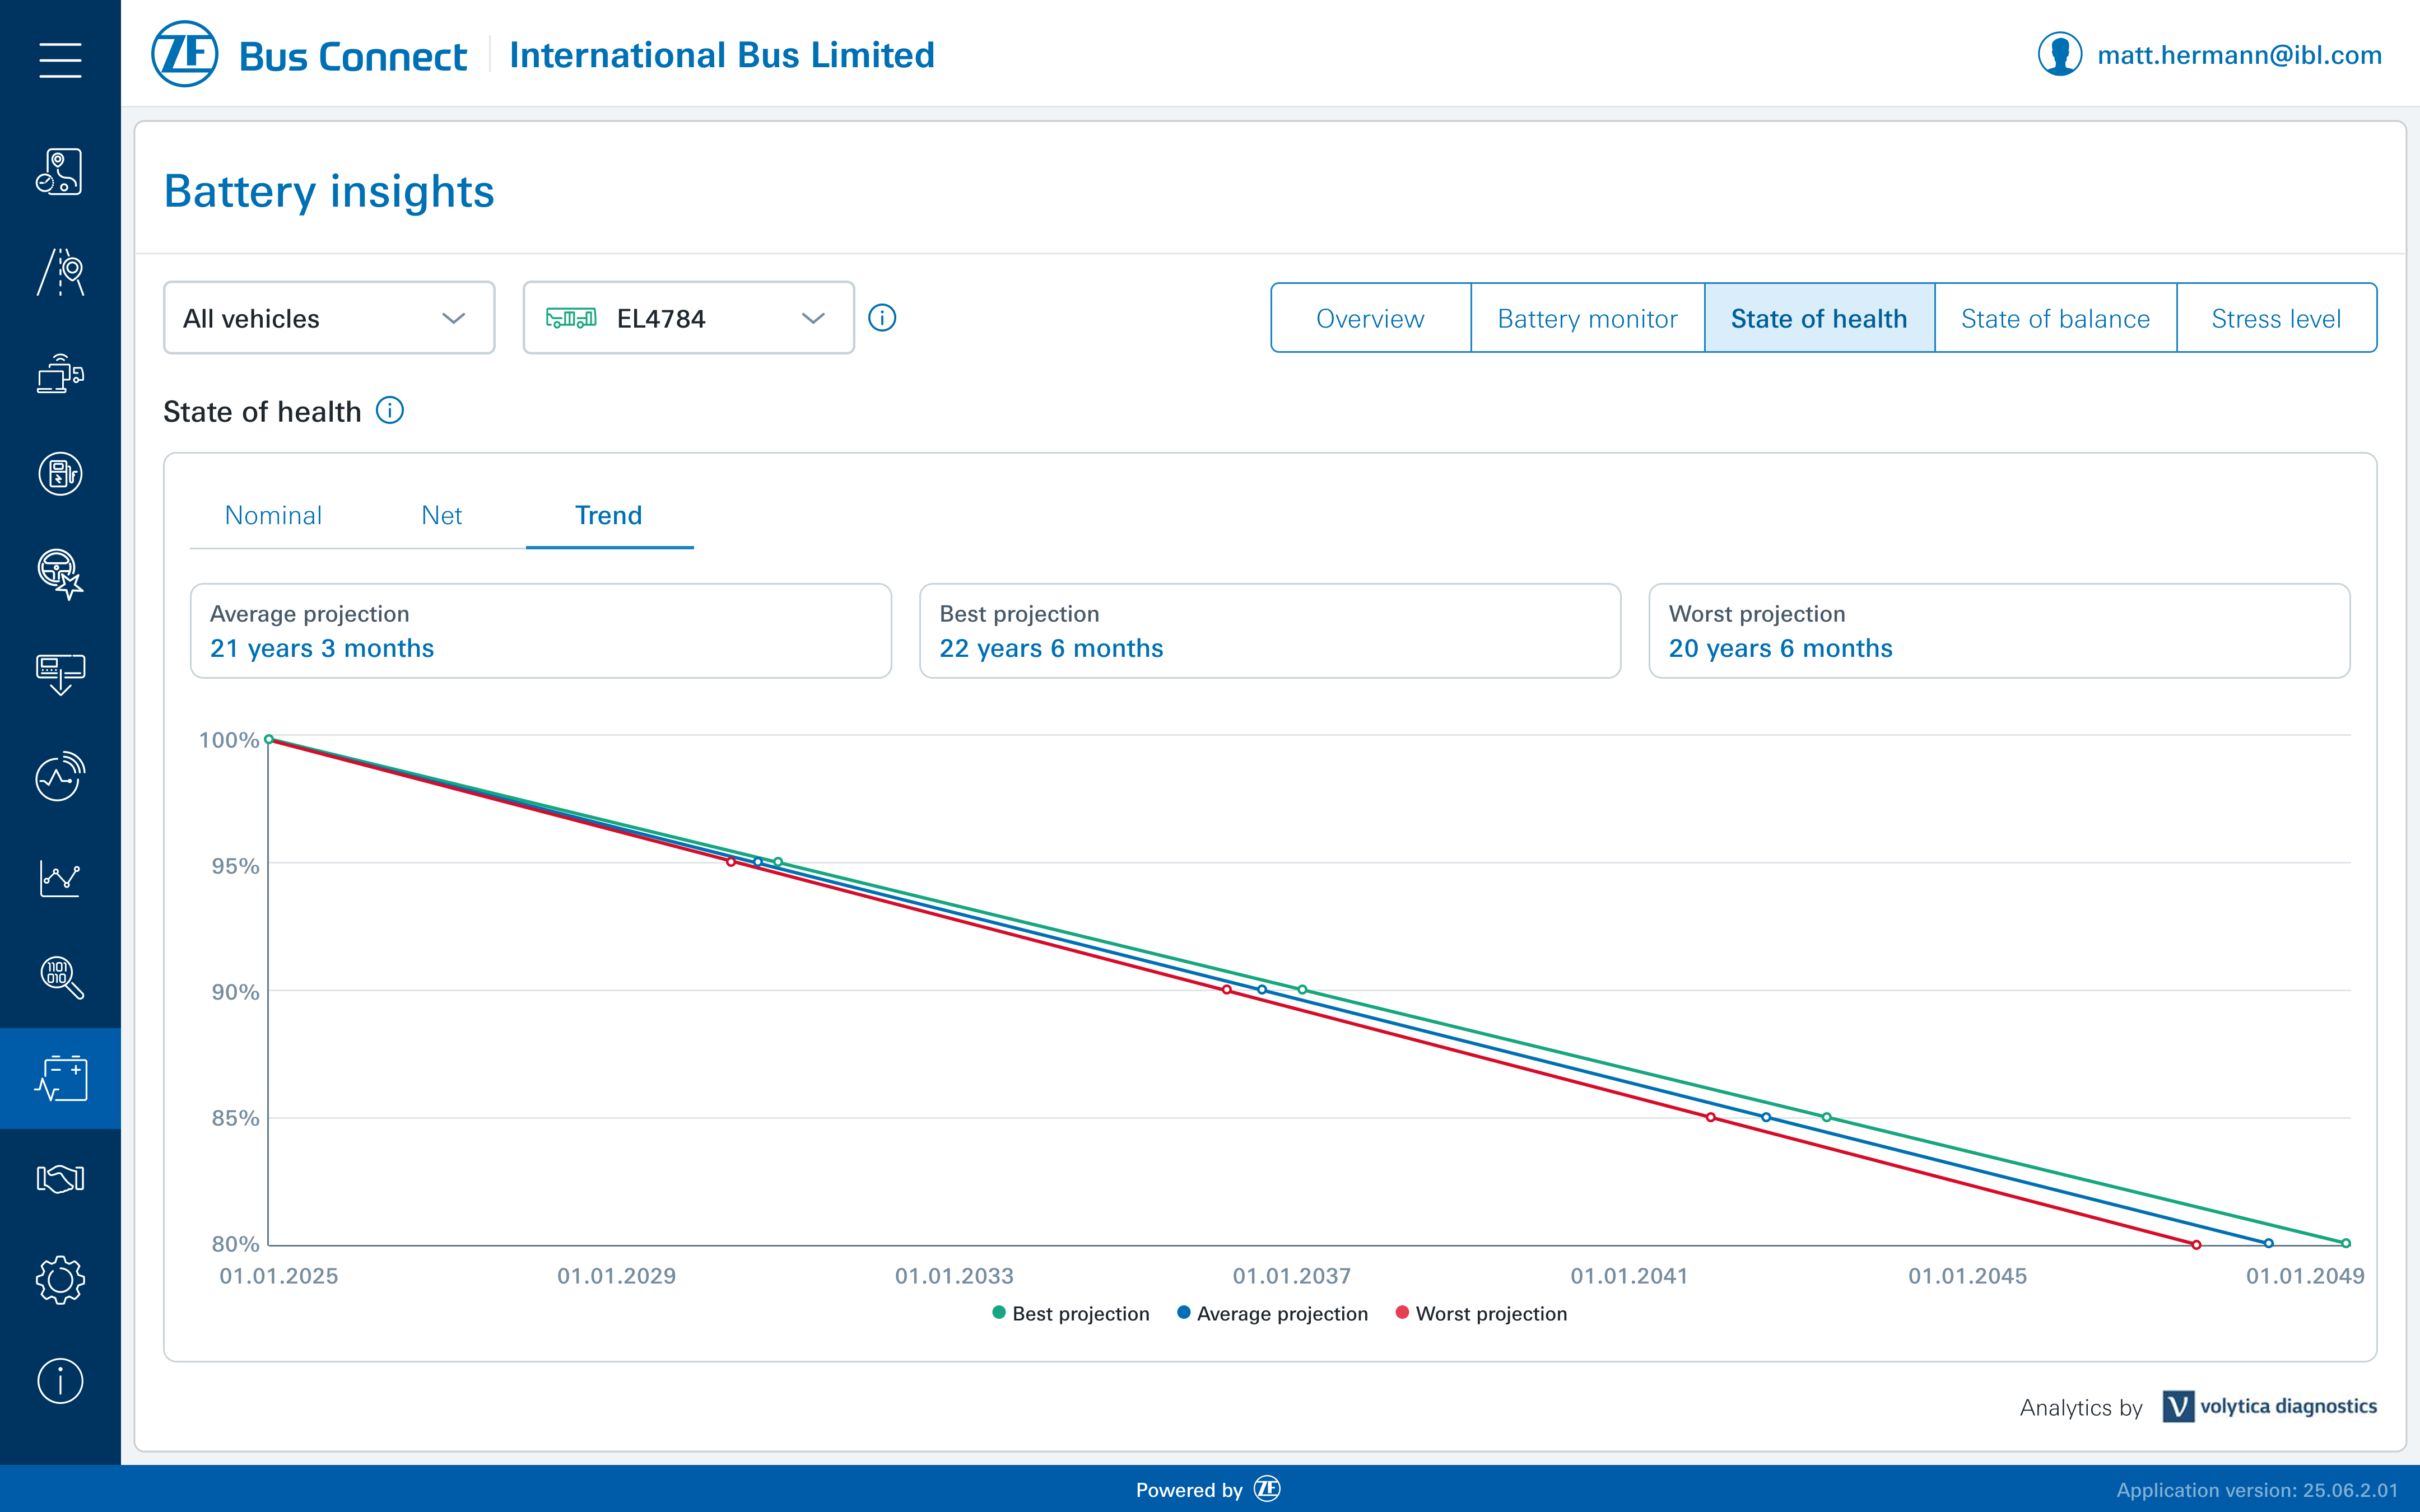Open the EL4784 vehicle selector dropdown
This screenshot has height=1512, width=2420.
point(688,318)
